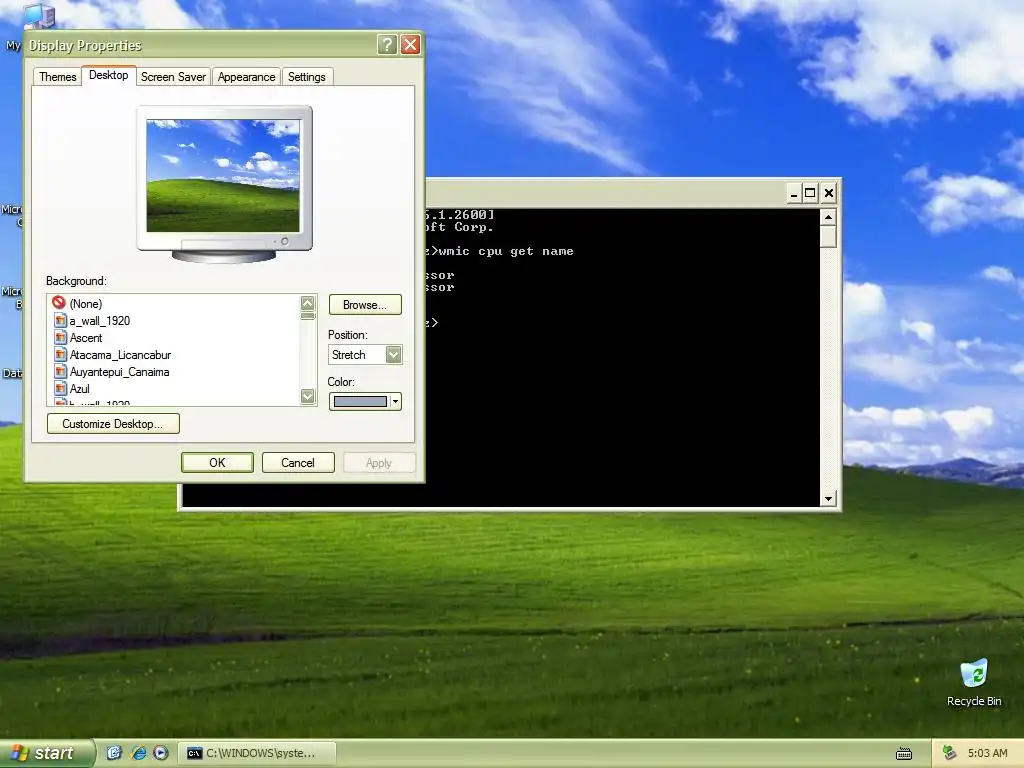The image size is (1024, 768).
Task: Click the Display Properties help question-mark button
Action: (387, 44)
